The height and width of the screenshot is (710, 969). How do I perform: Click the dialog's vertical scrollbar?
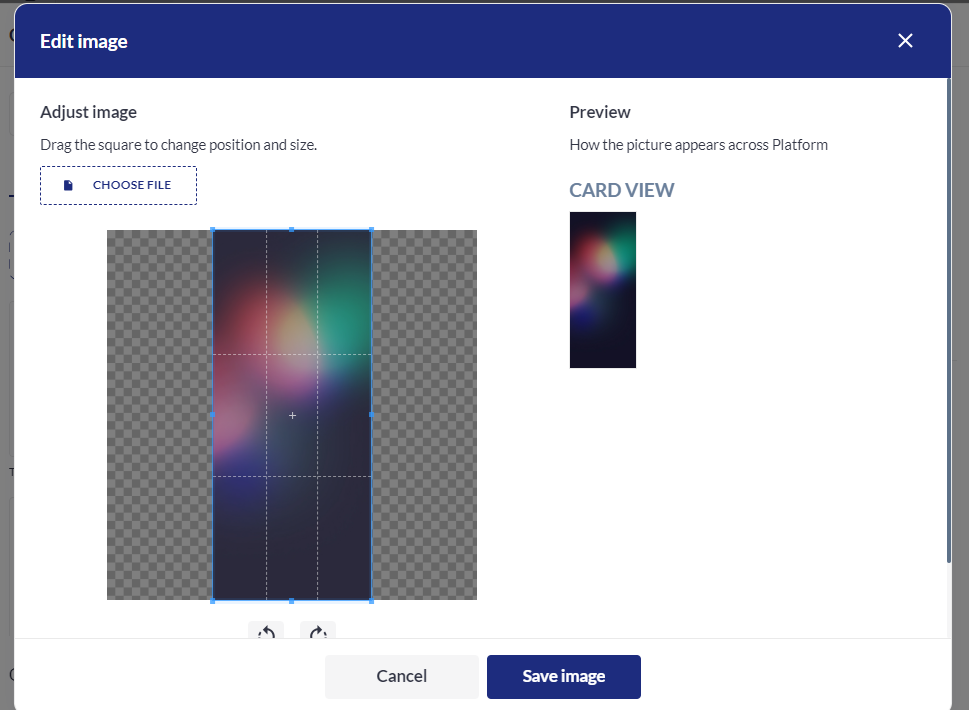(946, 320)
